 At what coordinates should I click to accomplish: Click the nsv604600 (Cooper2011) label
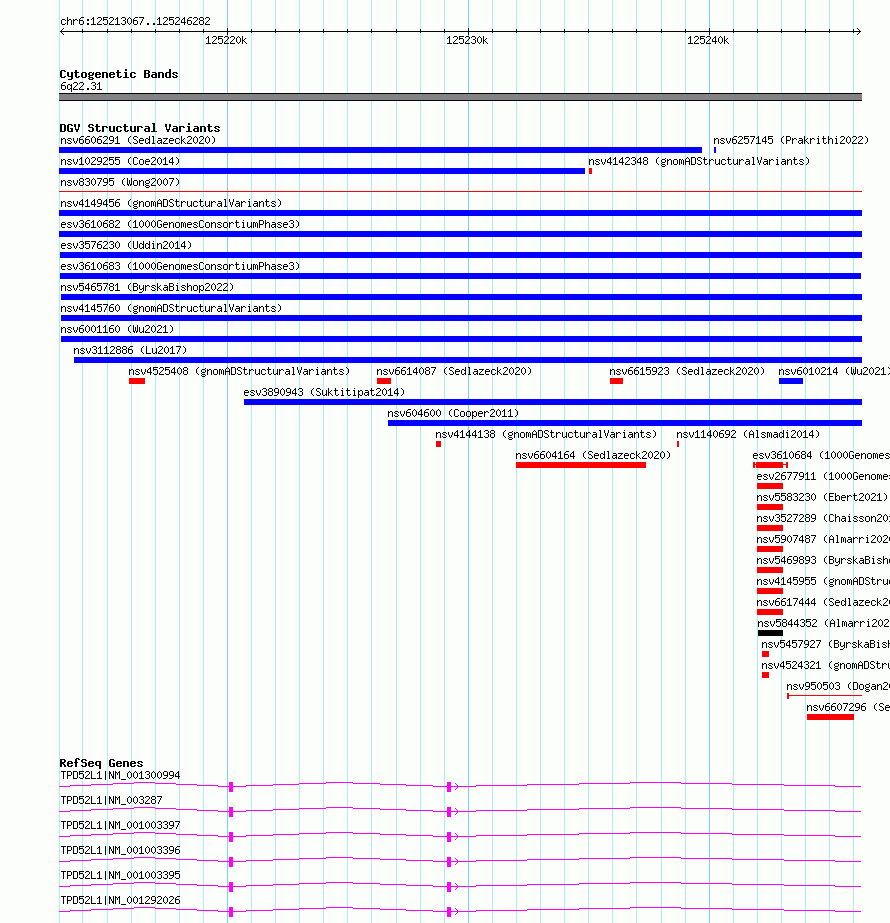click(453, 413)
